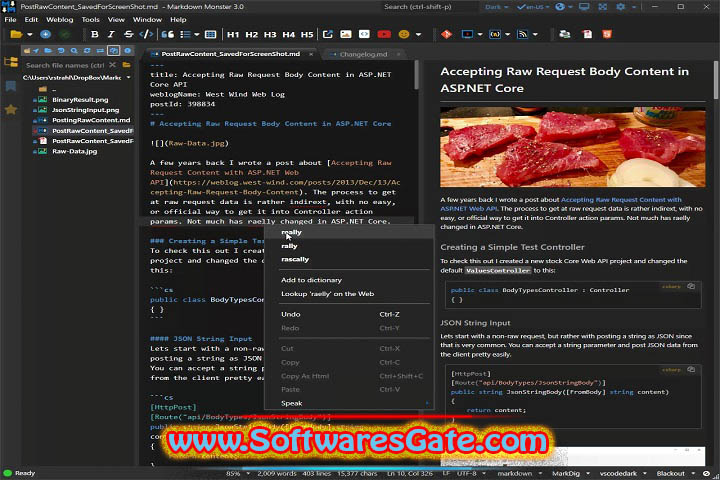Apply italic formatting
Image resolution: width=720 pixels, height=480 pixels.
[x=111, y=34]
